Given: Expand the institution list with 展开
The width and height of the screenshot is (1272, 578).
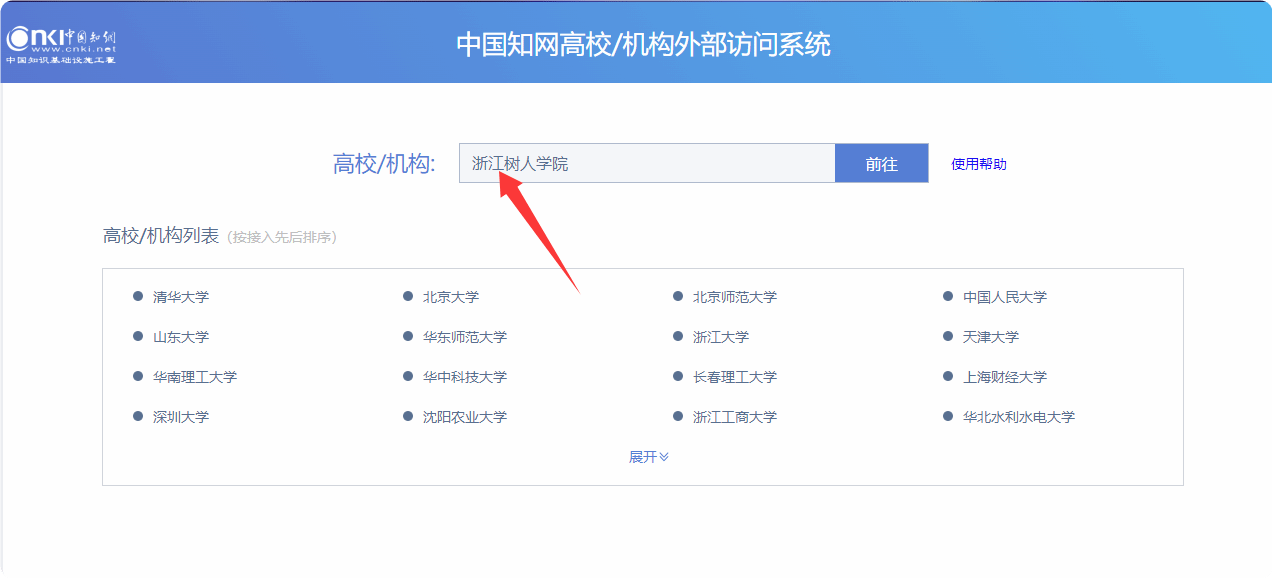Looking at the screenshot, I should click(648, 457).
